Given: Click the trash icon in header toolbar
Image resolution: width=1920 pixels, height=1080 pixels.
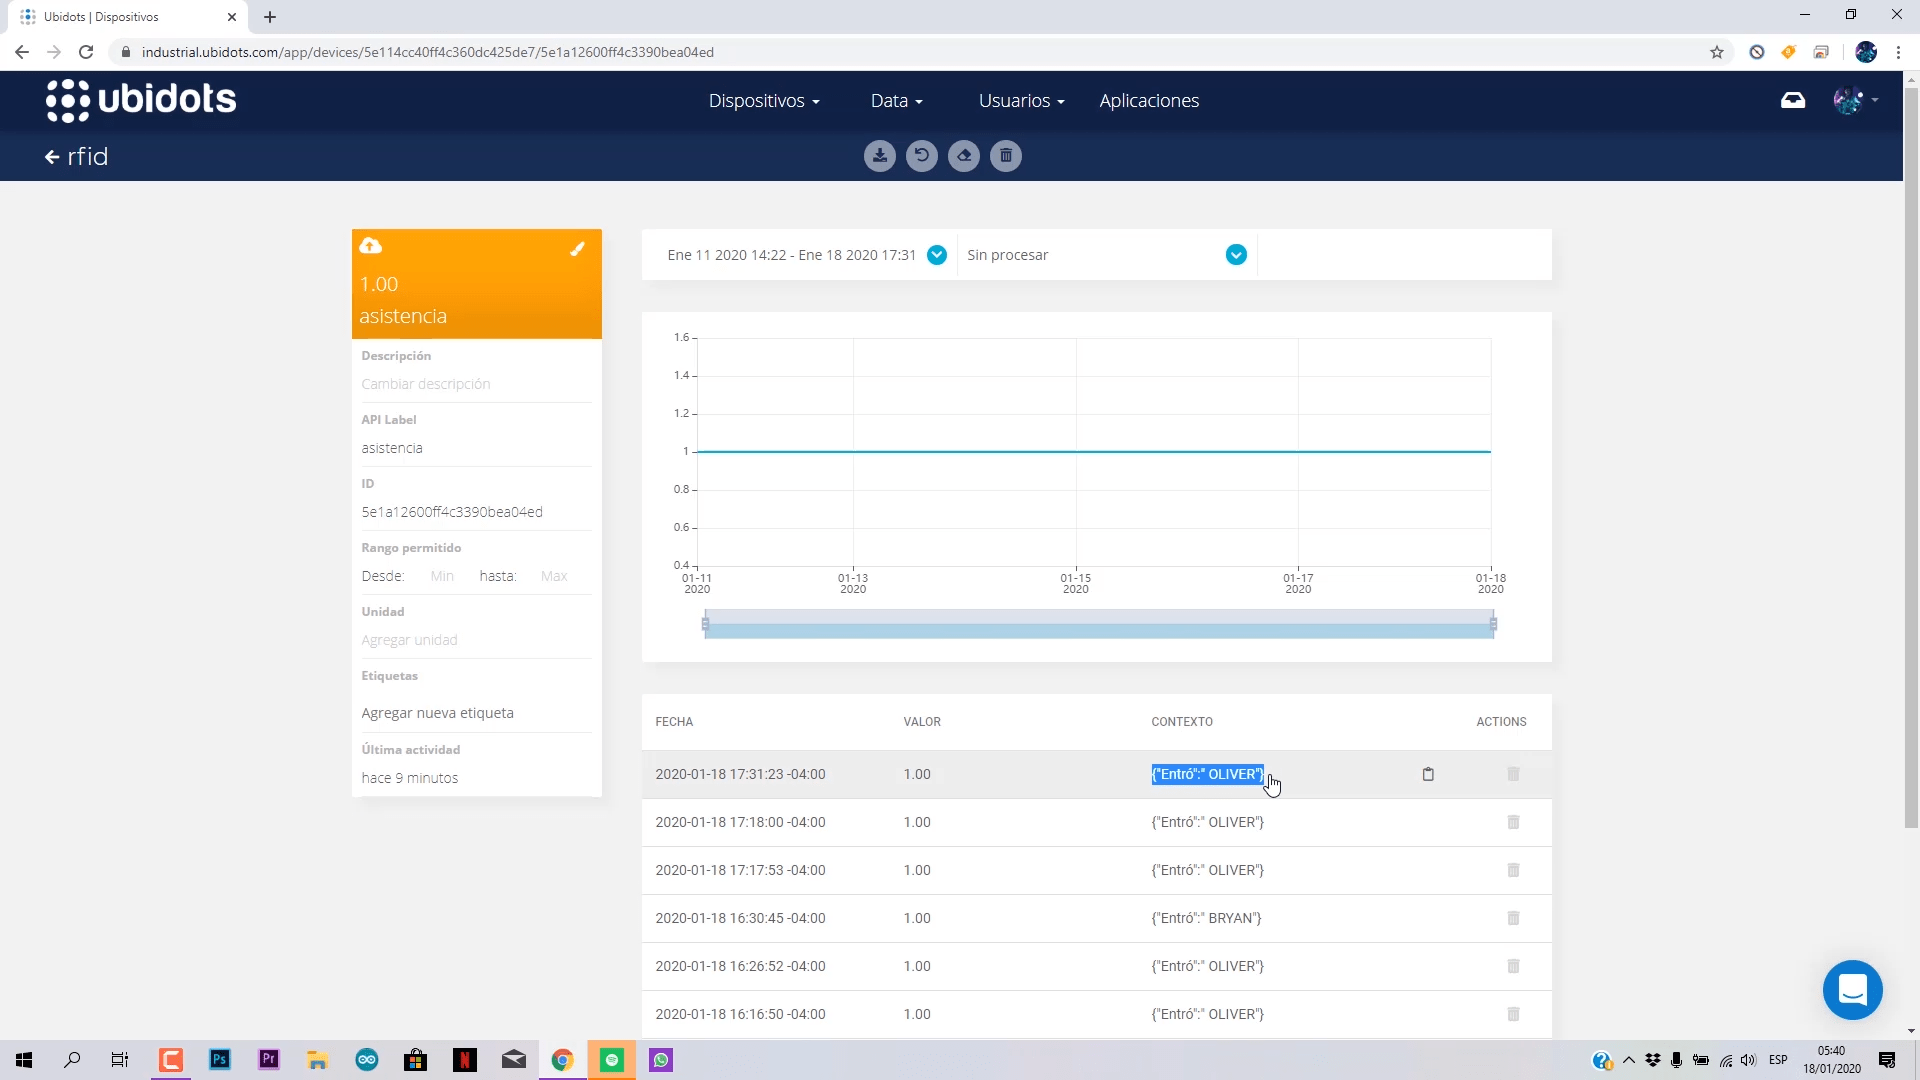Looking at the screenshot, I should point(1006,156).
